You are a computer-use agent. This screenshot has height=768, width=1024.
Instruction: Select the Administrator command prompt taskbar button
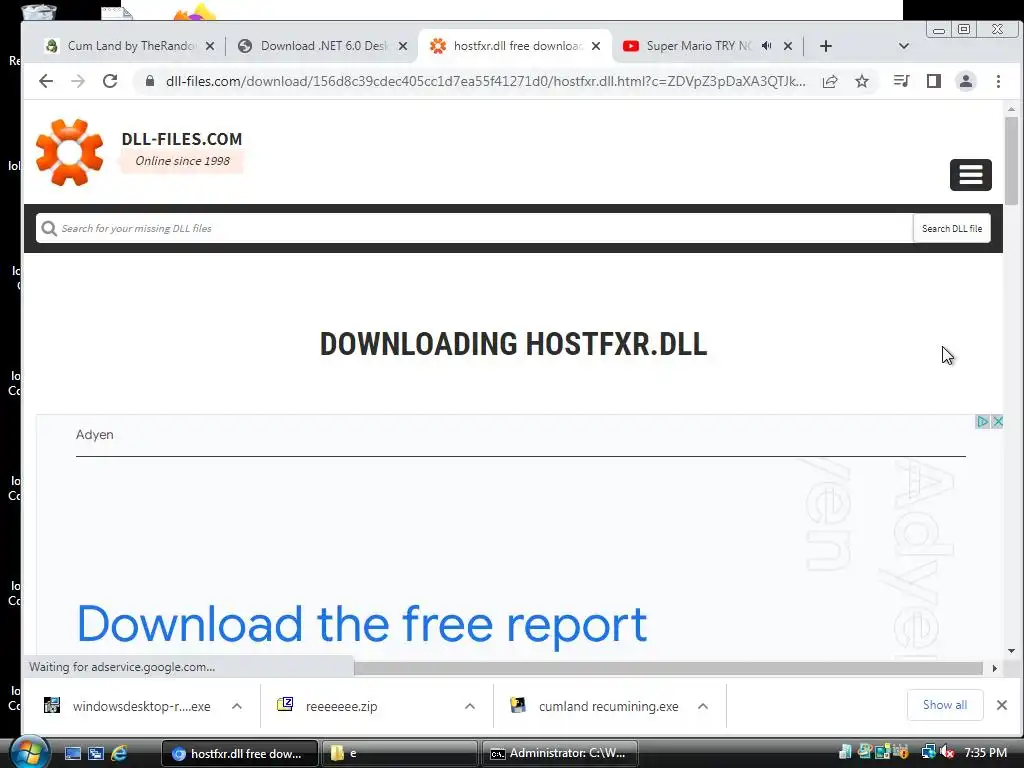pyautogui.click(x=560, y=753)
